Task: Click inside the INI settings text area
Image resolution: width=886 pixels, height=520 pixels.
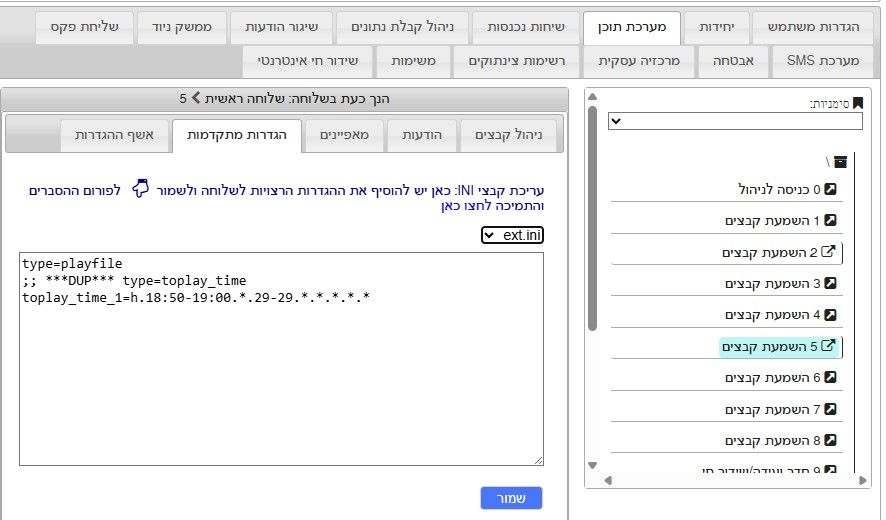Action: tap(281, 359)
